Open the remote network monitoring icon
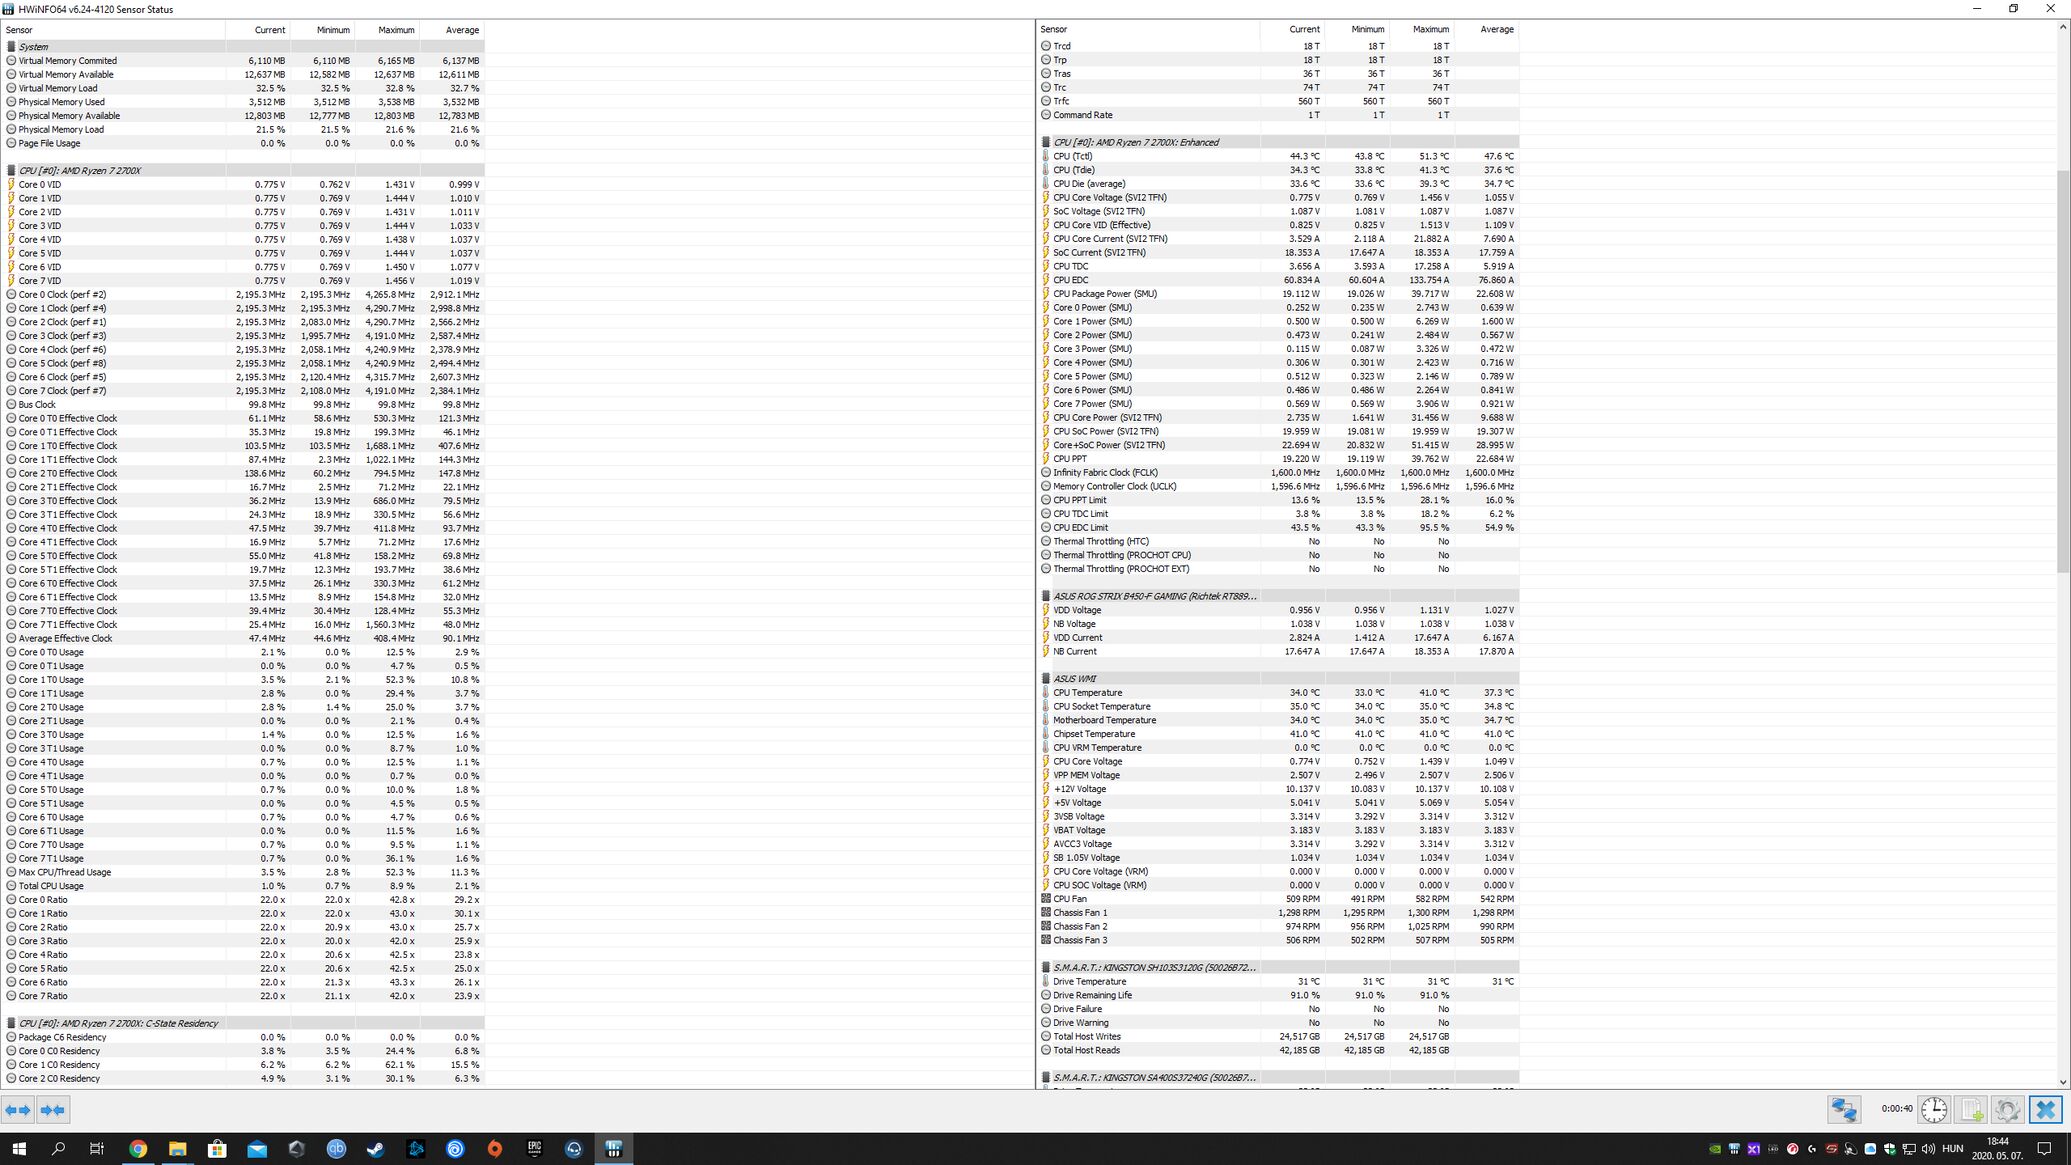 (x=1844, y=1110)
